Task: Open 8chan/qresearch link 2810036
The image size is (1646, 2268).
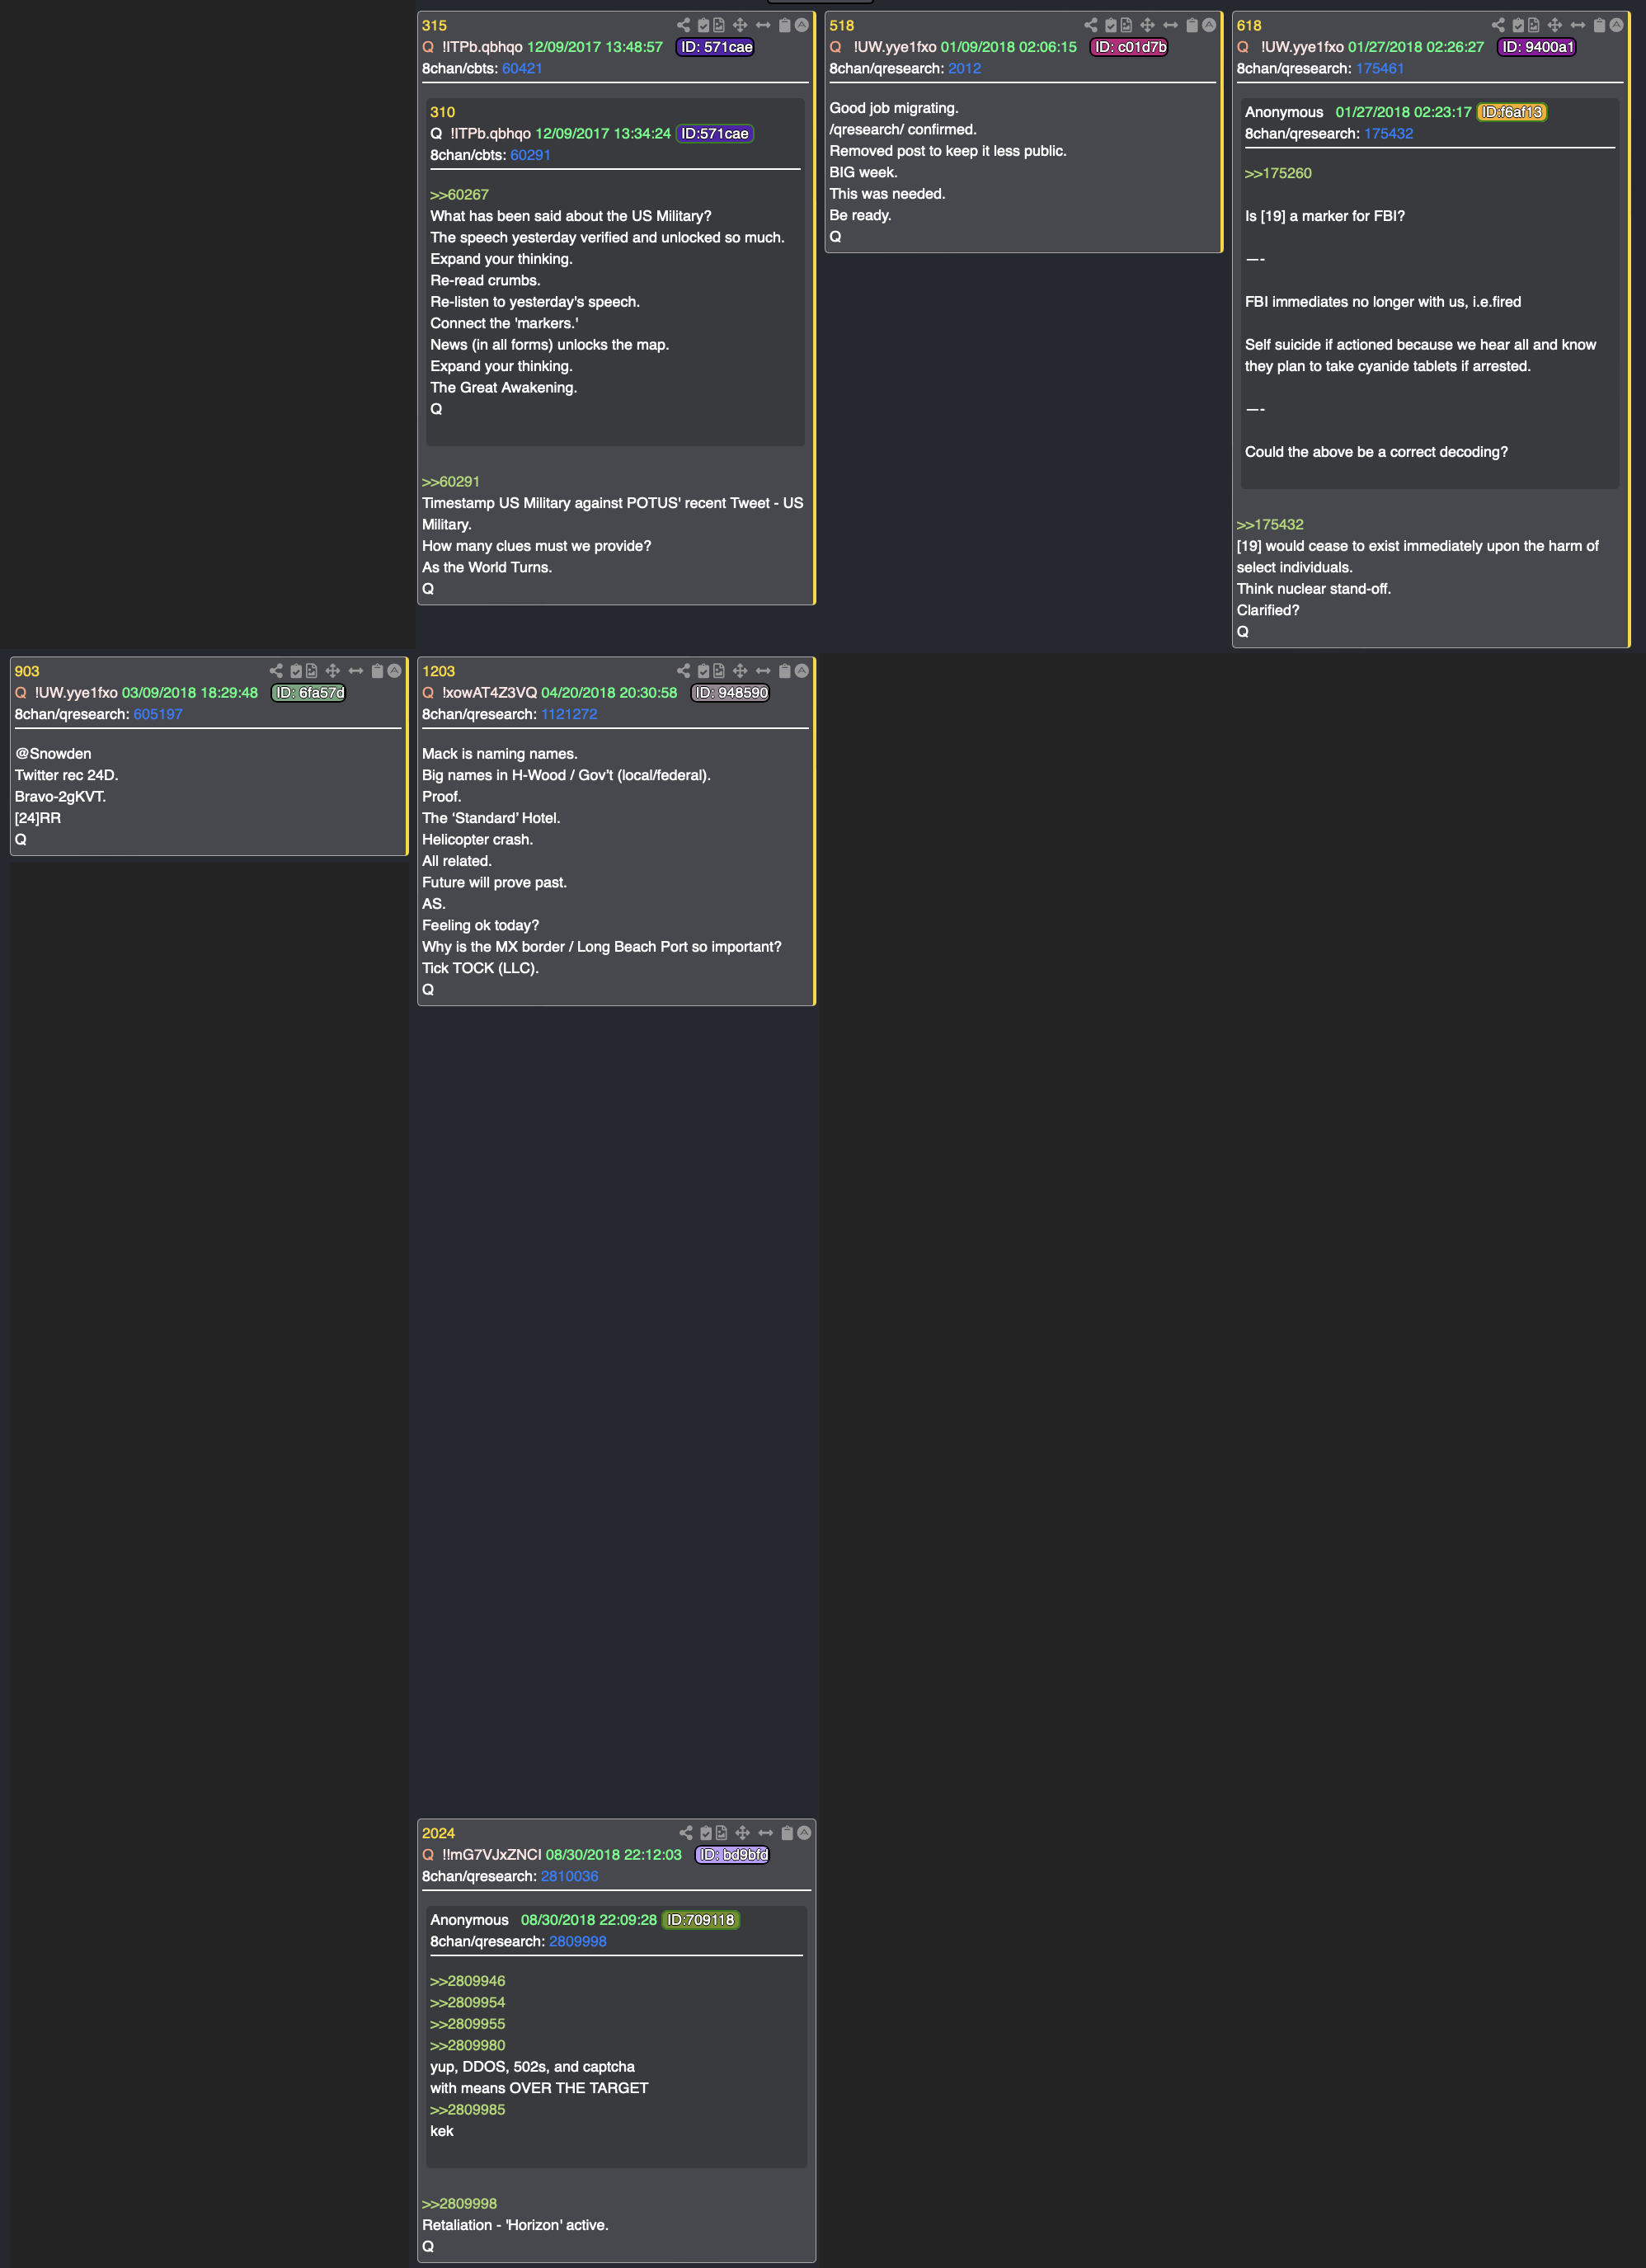Action: (569, 1877)
